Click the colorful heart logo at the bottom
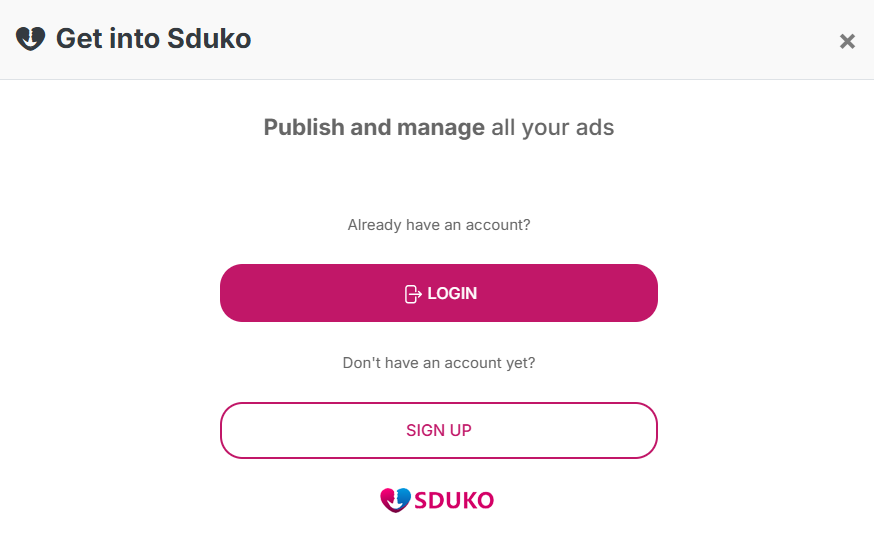This screenshot has height=536, width=874. tap(395, 500)
